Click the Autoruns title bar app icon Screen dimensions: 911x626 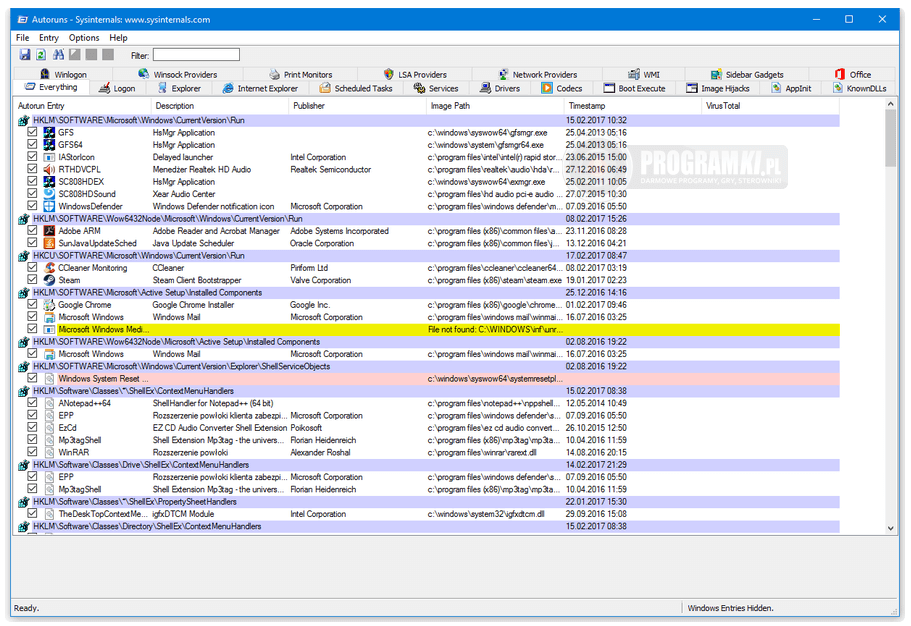pos(23,19)
